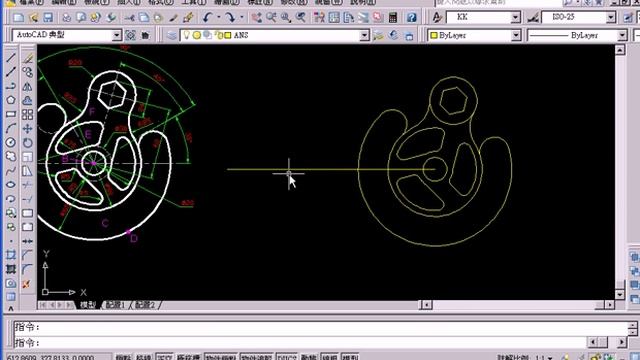
Task: Open the QuickCalc calculator
Action: pyautogui.click(x=393, y=18)
